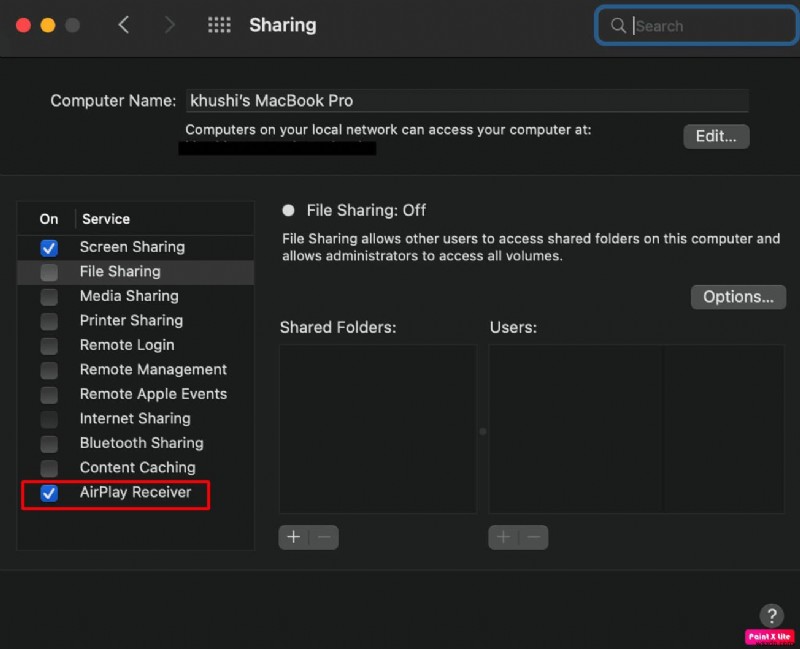Select the Remote Management service label
Viewport: 800px width, 649px height.
click(x=153, y=369)
